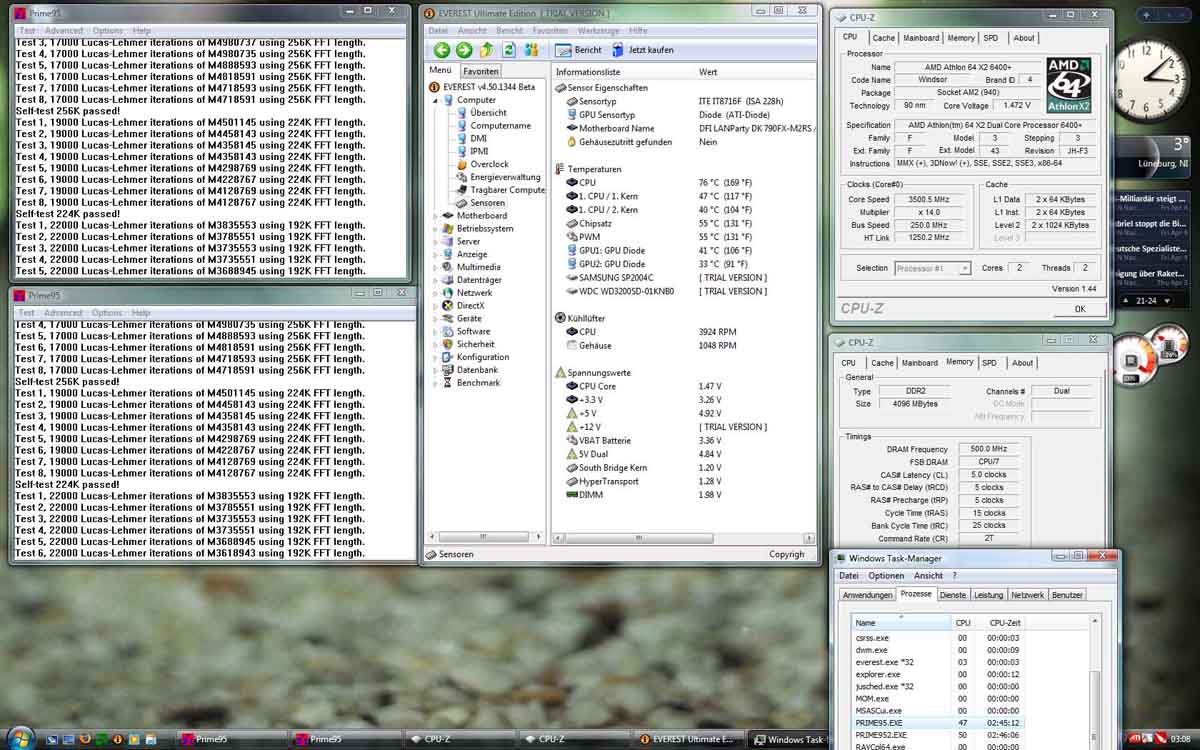Switch to About tab in lower CPU-Z window
Image resolution: width=1200 pixels, height=750 pixels.
pyautogui.click(x=1022, y=363)
